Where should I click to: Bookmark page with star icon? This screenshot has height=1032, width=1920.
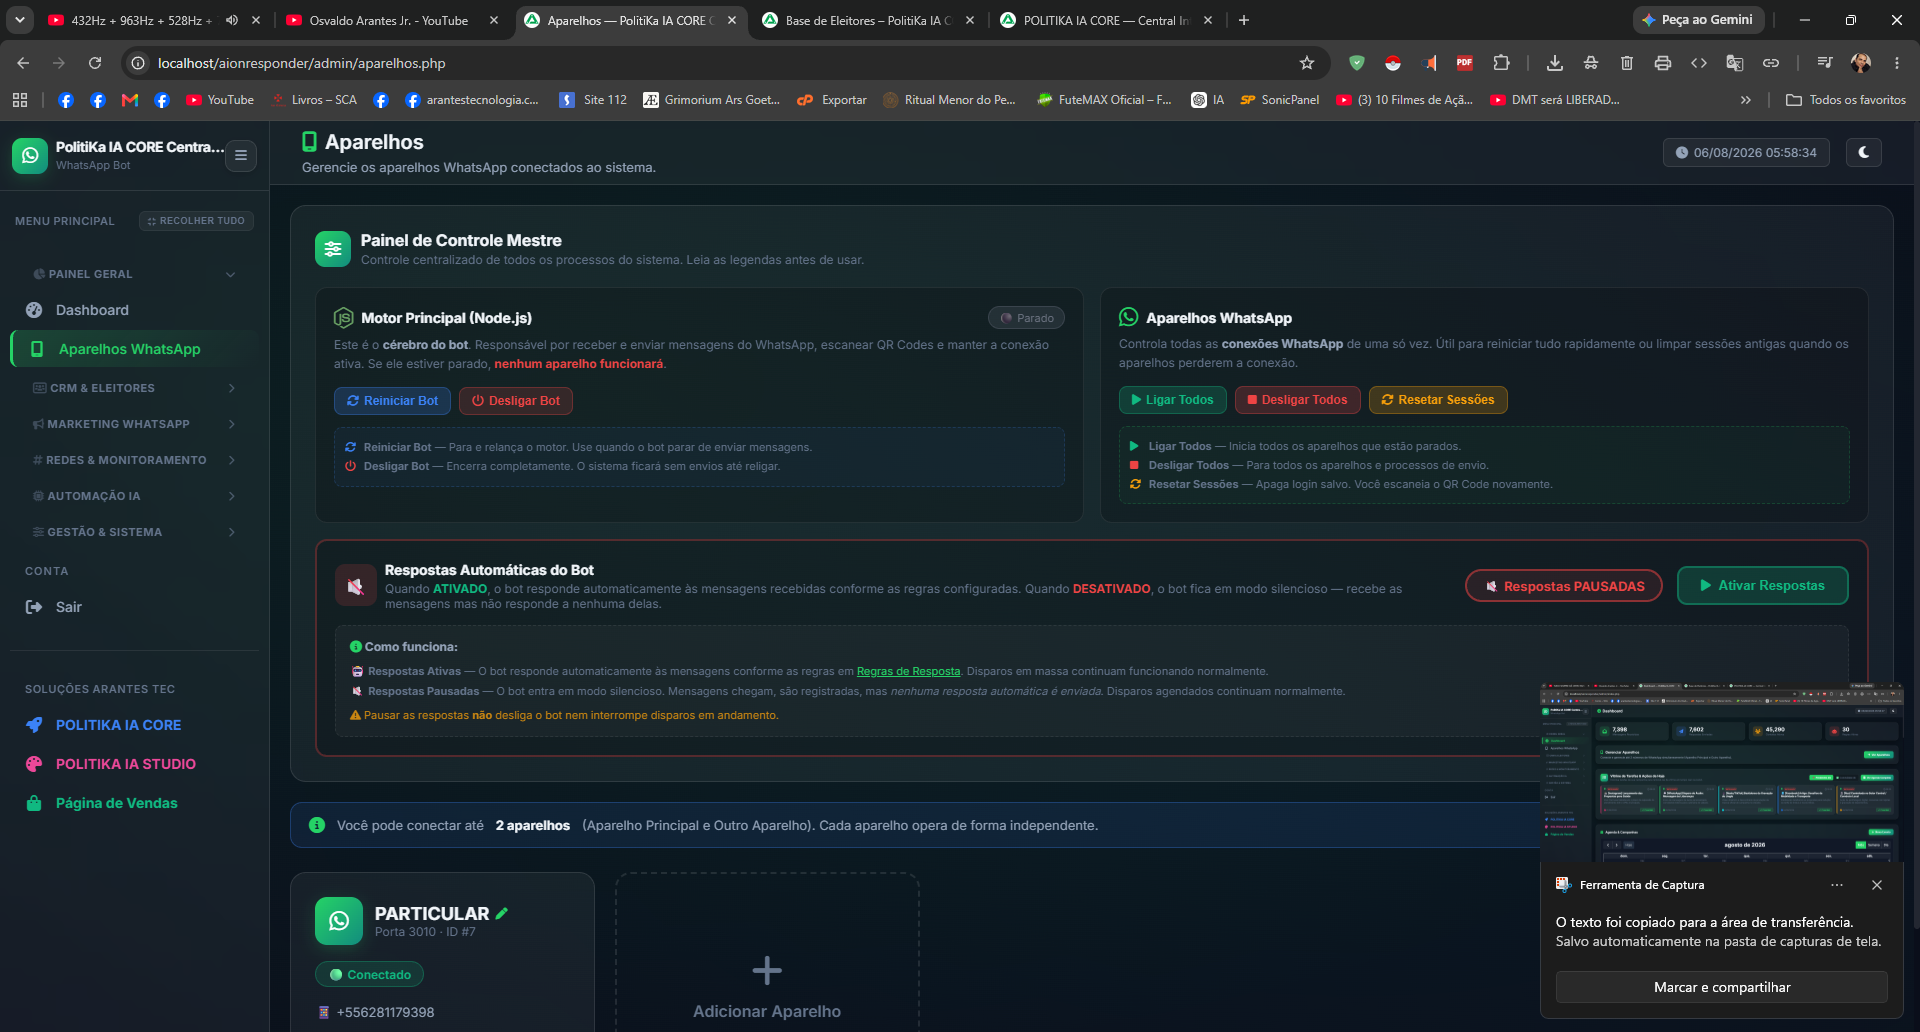tap(1306, 63)
